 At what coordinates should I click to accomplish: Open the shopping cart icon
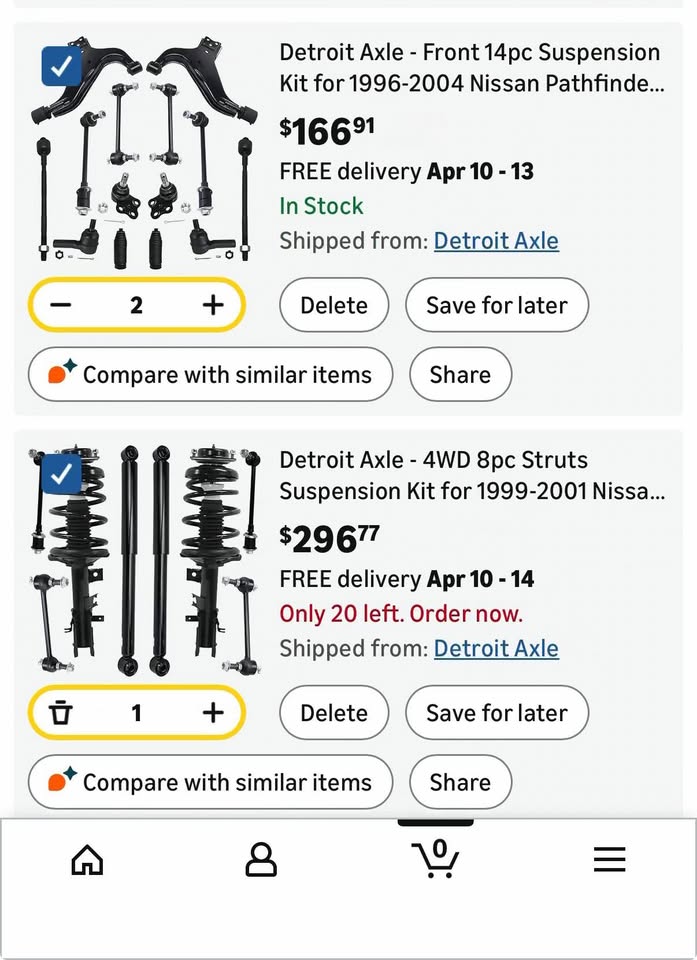[x=435, y=858]
